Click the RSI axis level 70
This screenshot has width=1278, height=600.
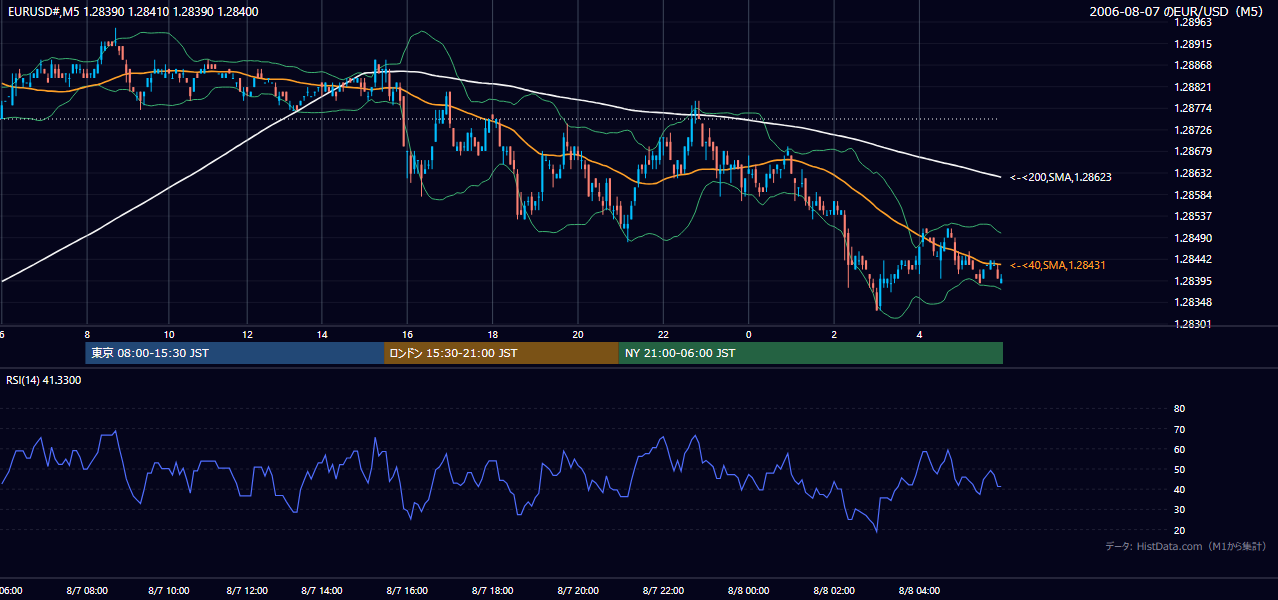coord(1179,429)
